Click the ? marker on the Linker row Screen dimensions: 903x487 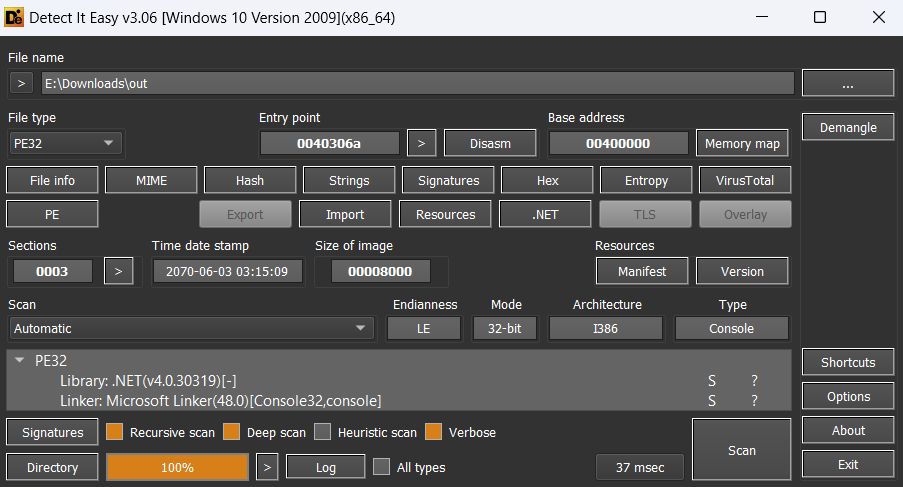pyautogui.click(x=755, y=401)
